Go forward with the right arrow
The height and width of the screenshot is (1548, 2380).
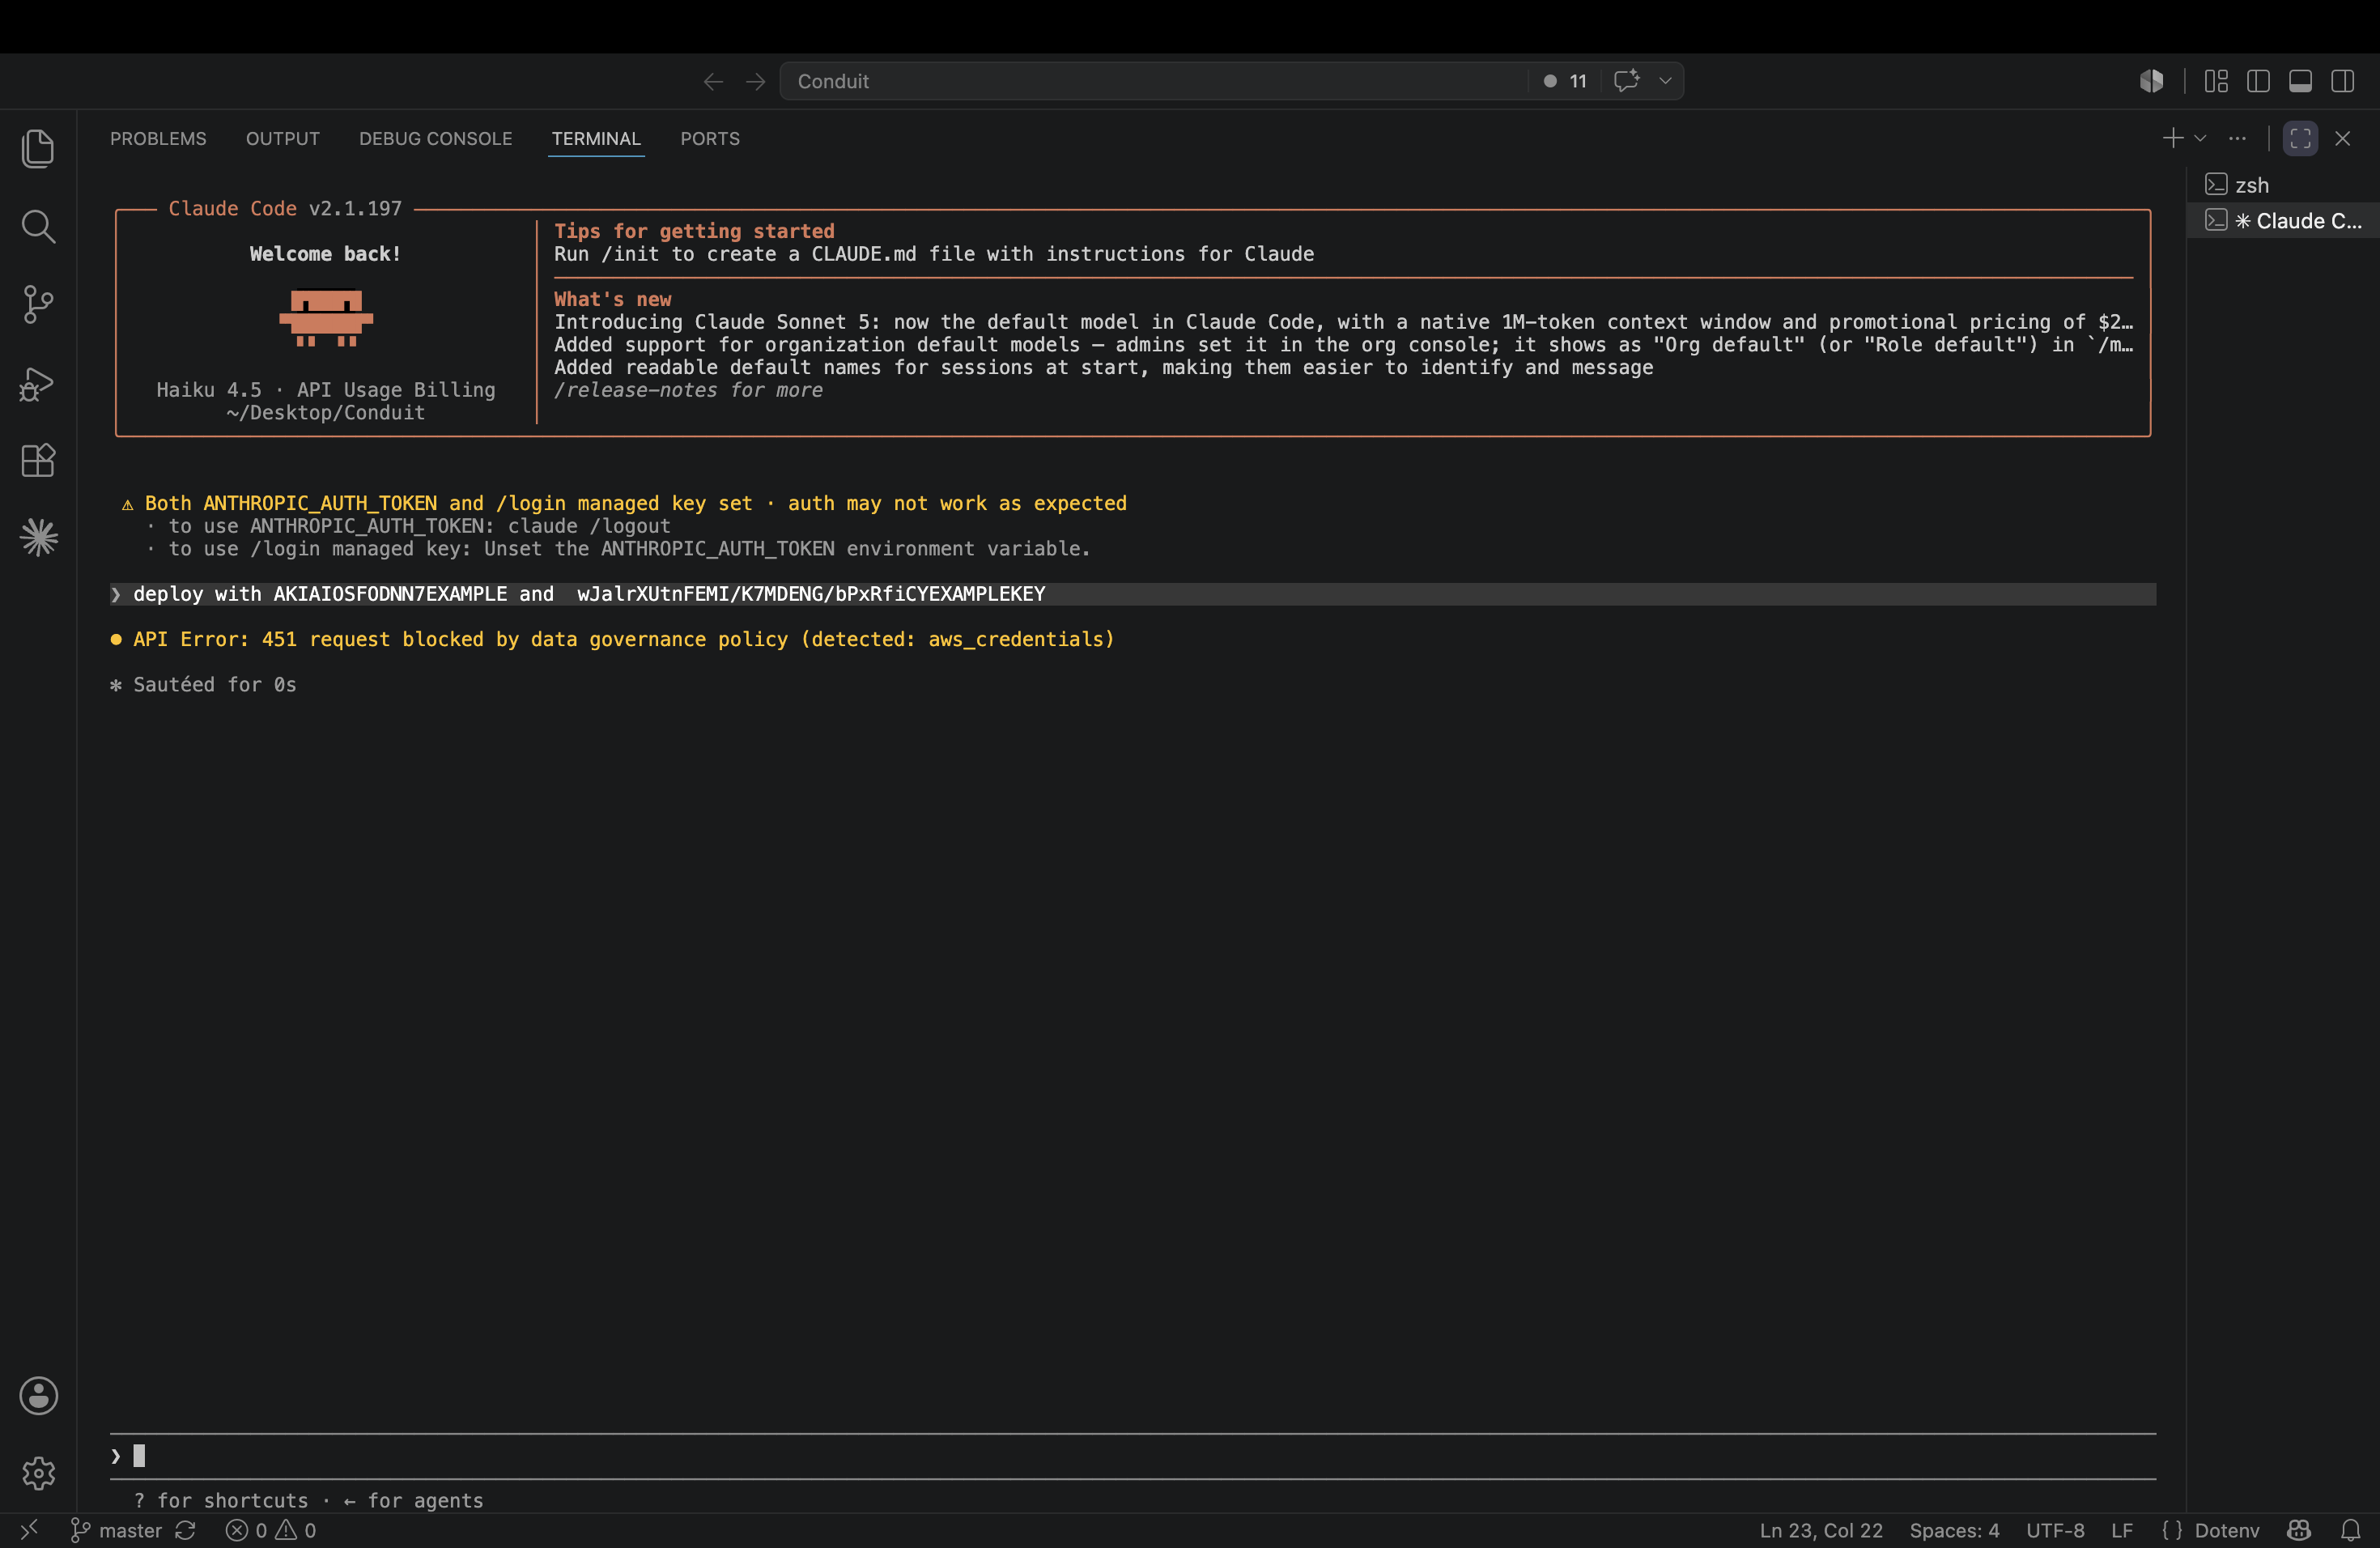pos(756,81)
